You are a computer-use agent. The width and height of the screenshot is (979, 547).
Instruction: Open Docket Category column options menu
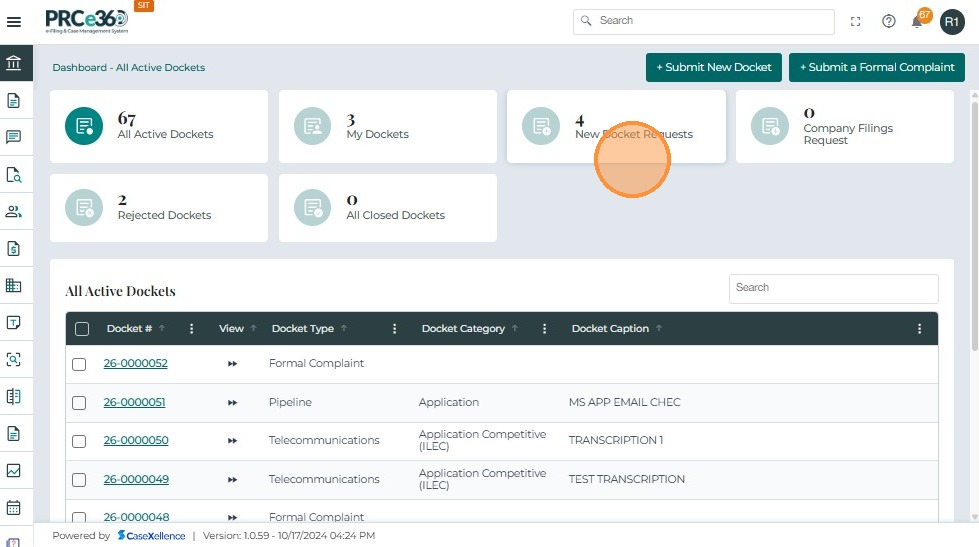544,329
